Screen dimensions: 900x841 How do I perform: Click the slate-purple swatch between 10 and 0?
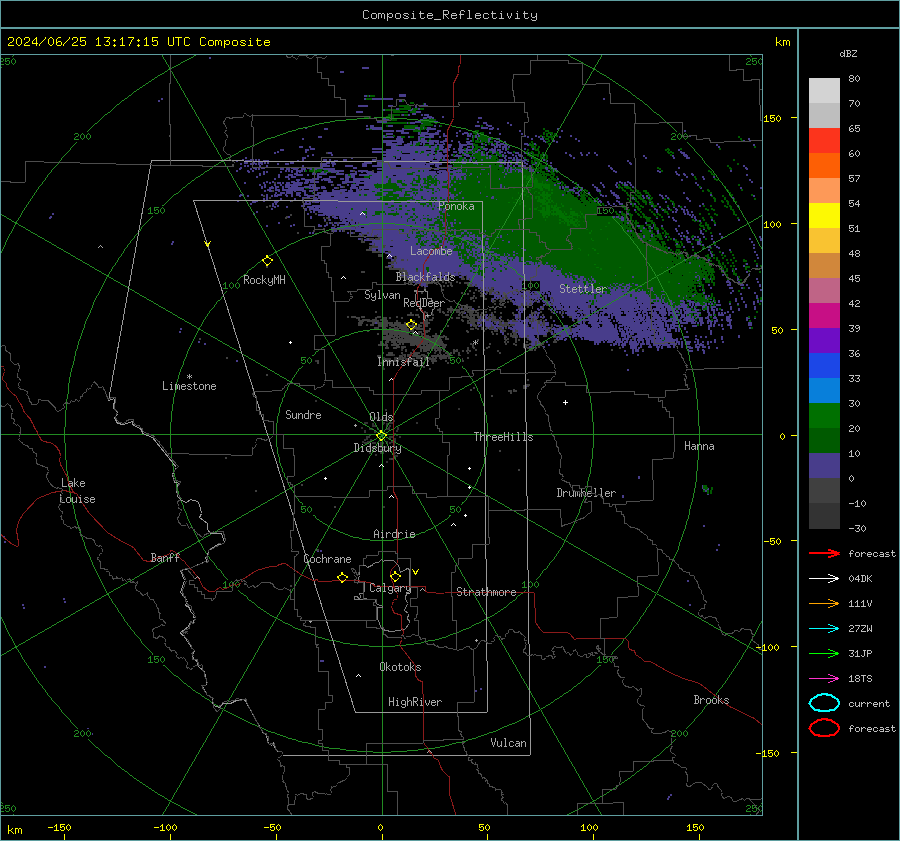click(x=824, y=466)
